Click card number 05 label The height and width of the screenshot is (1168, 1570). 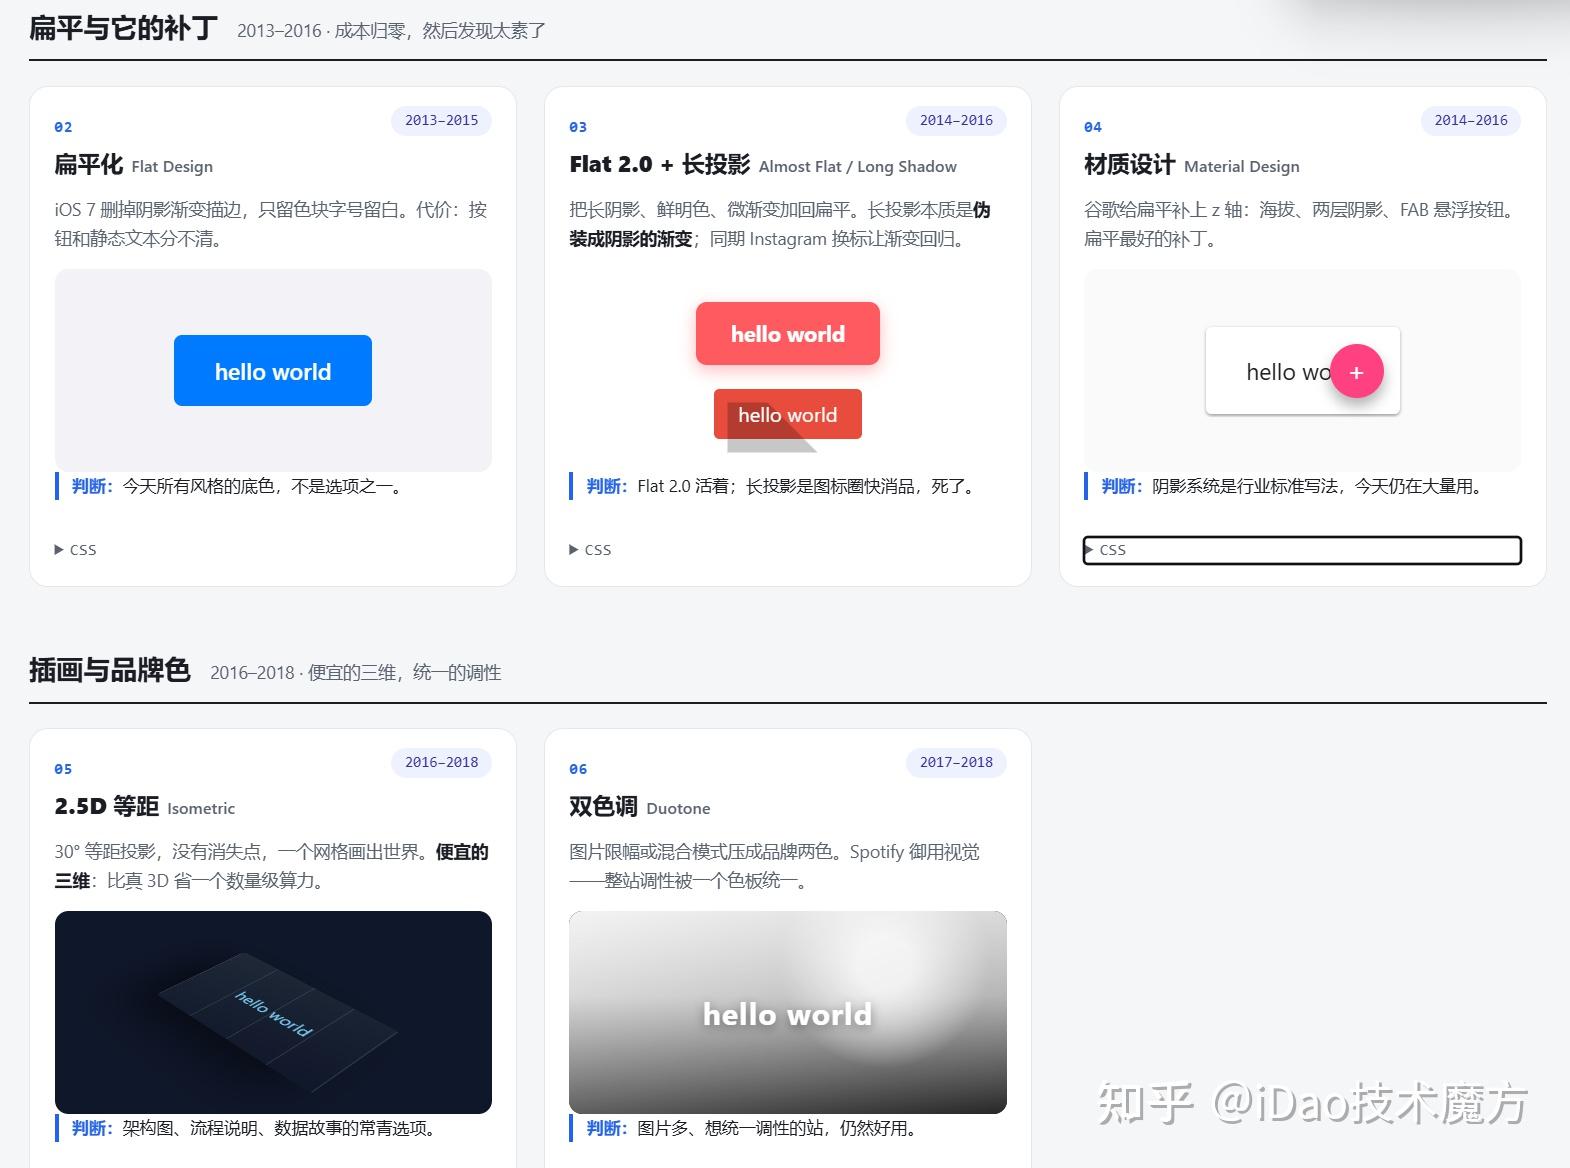[x=63, y=769]
